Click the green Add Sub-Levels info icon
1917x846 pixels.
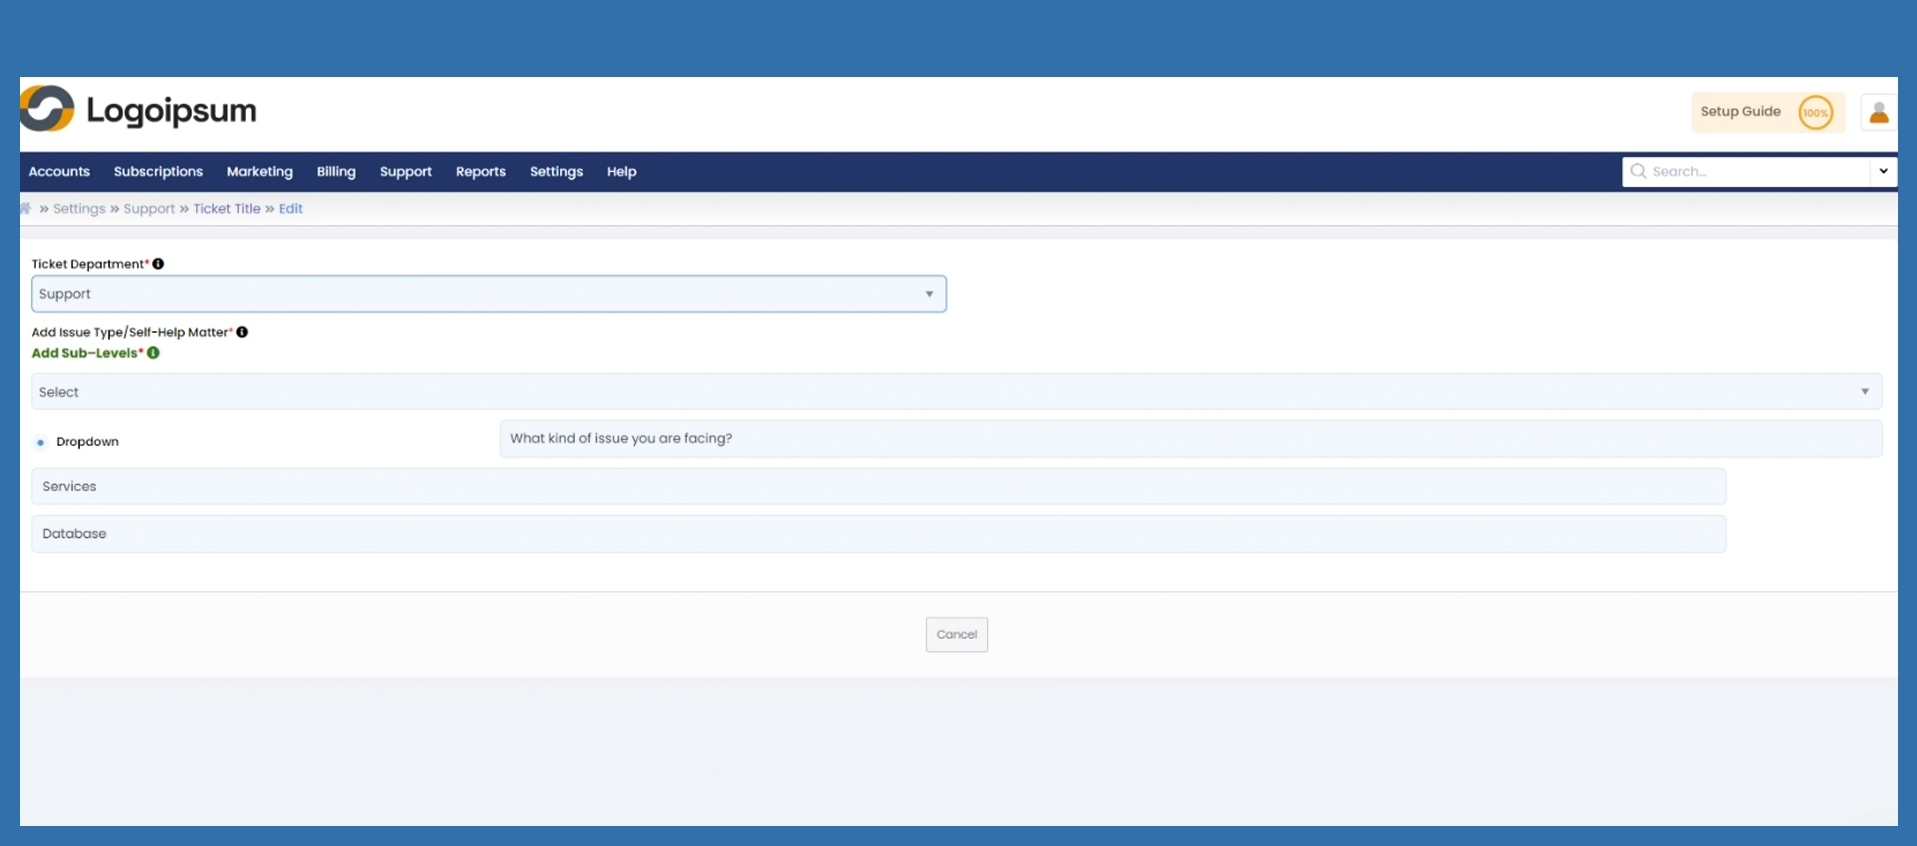point(153,353)
